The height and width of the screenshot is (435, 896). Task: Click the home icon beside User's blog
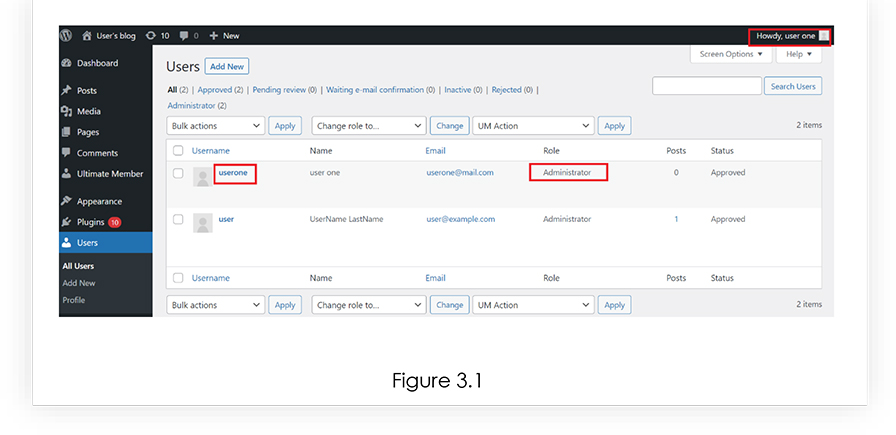pyautogui.click(x=87, y=35)
